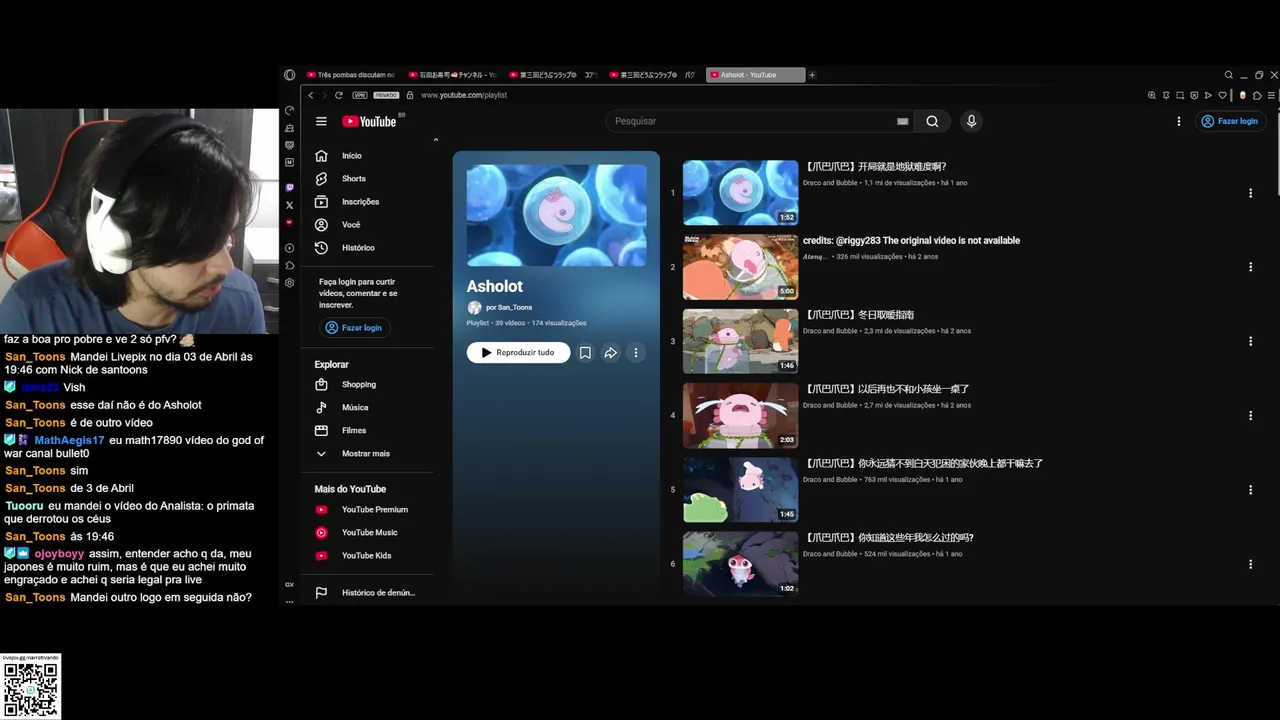Image resolution: width=1280 pixels, height=720 pixels.
Task: Toggle the YouTube hamburger guide menu
Action: (321, 121)
